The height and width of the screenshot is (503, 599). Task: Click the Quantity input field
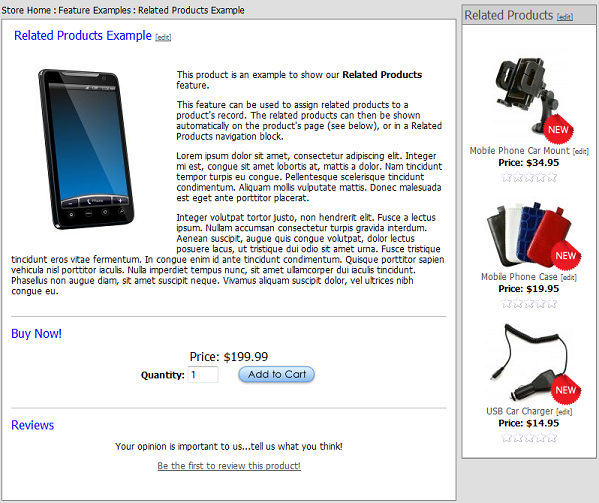coord(203,375)
